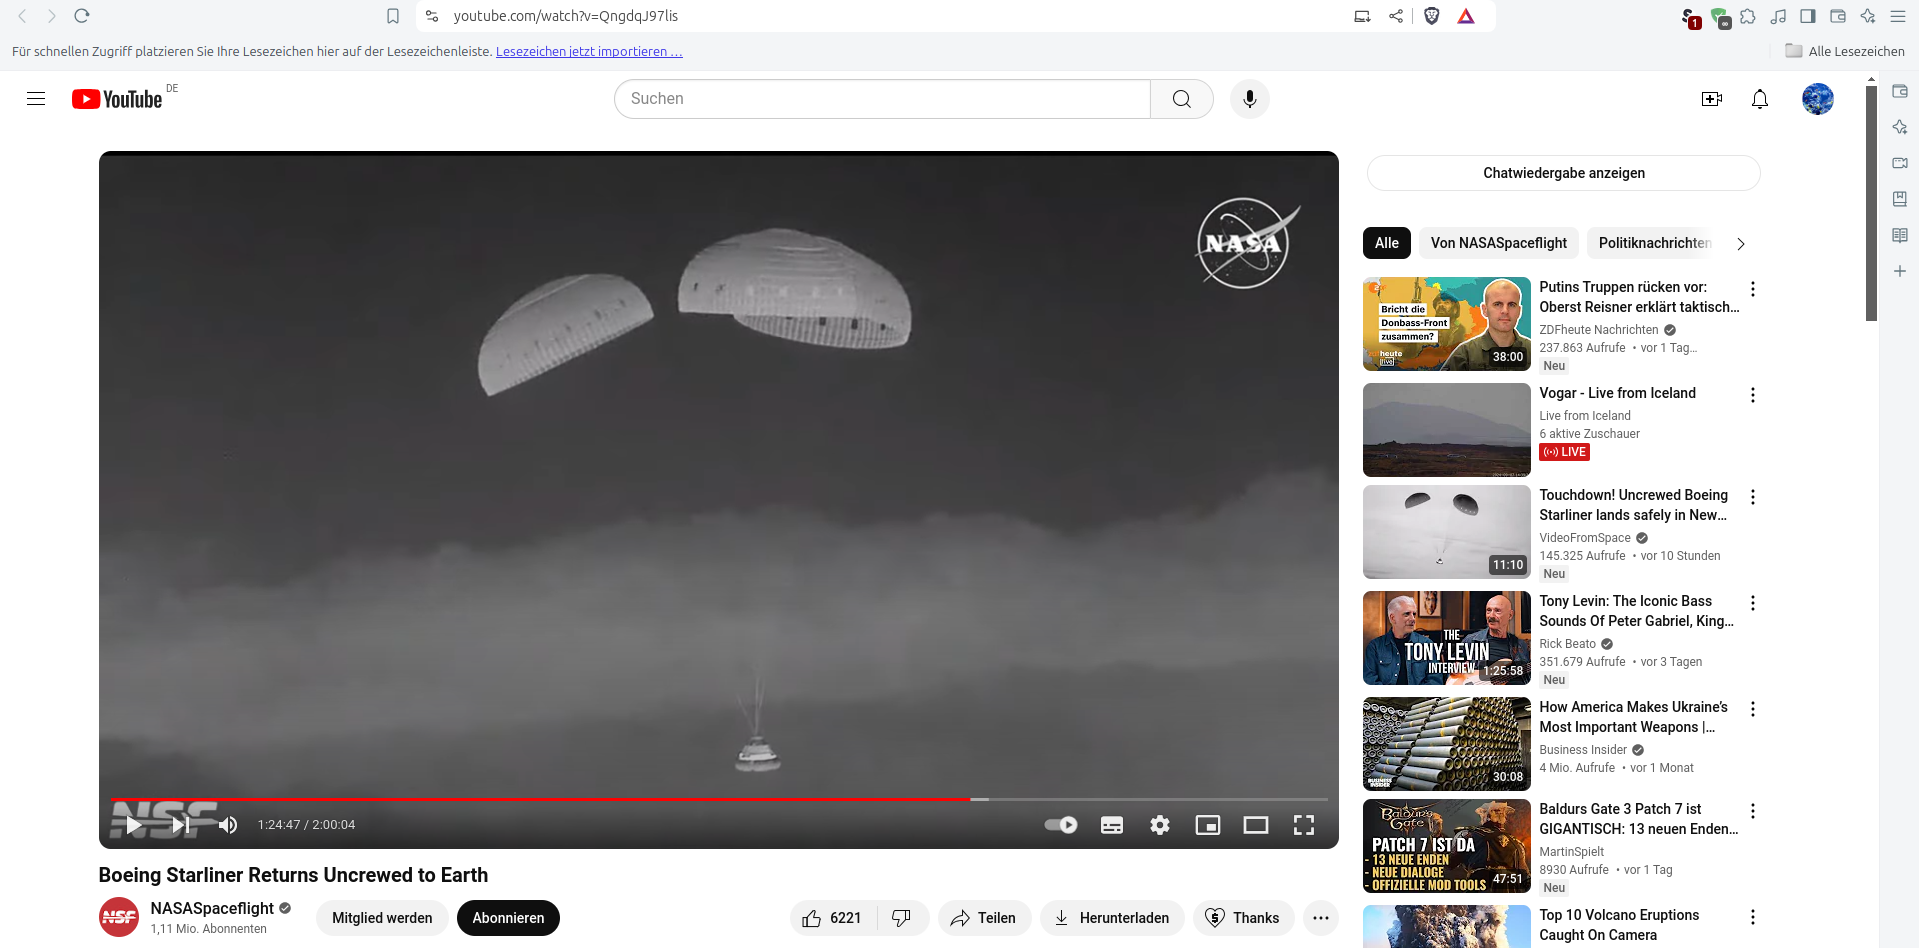Open options menu for Putins Truppen video
Image resolution: width=1919 pixels, height=948 pixels.
click(1752, 289)
